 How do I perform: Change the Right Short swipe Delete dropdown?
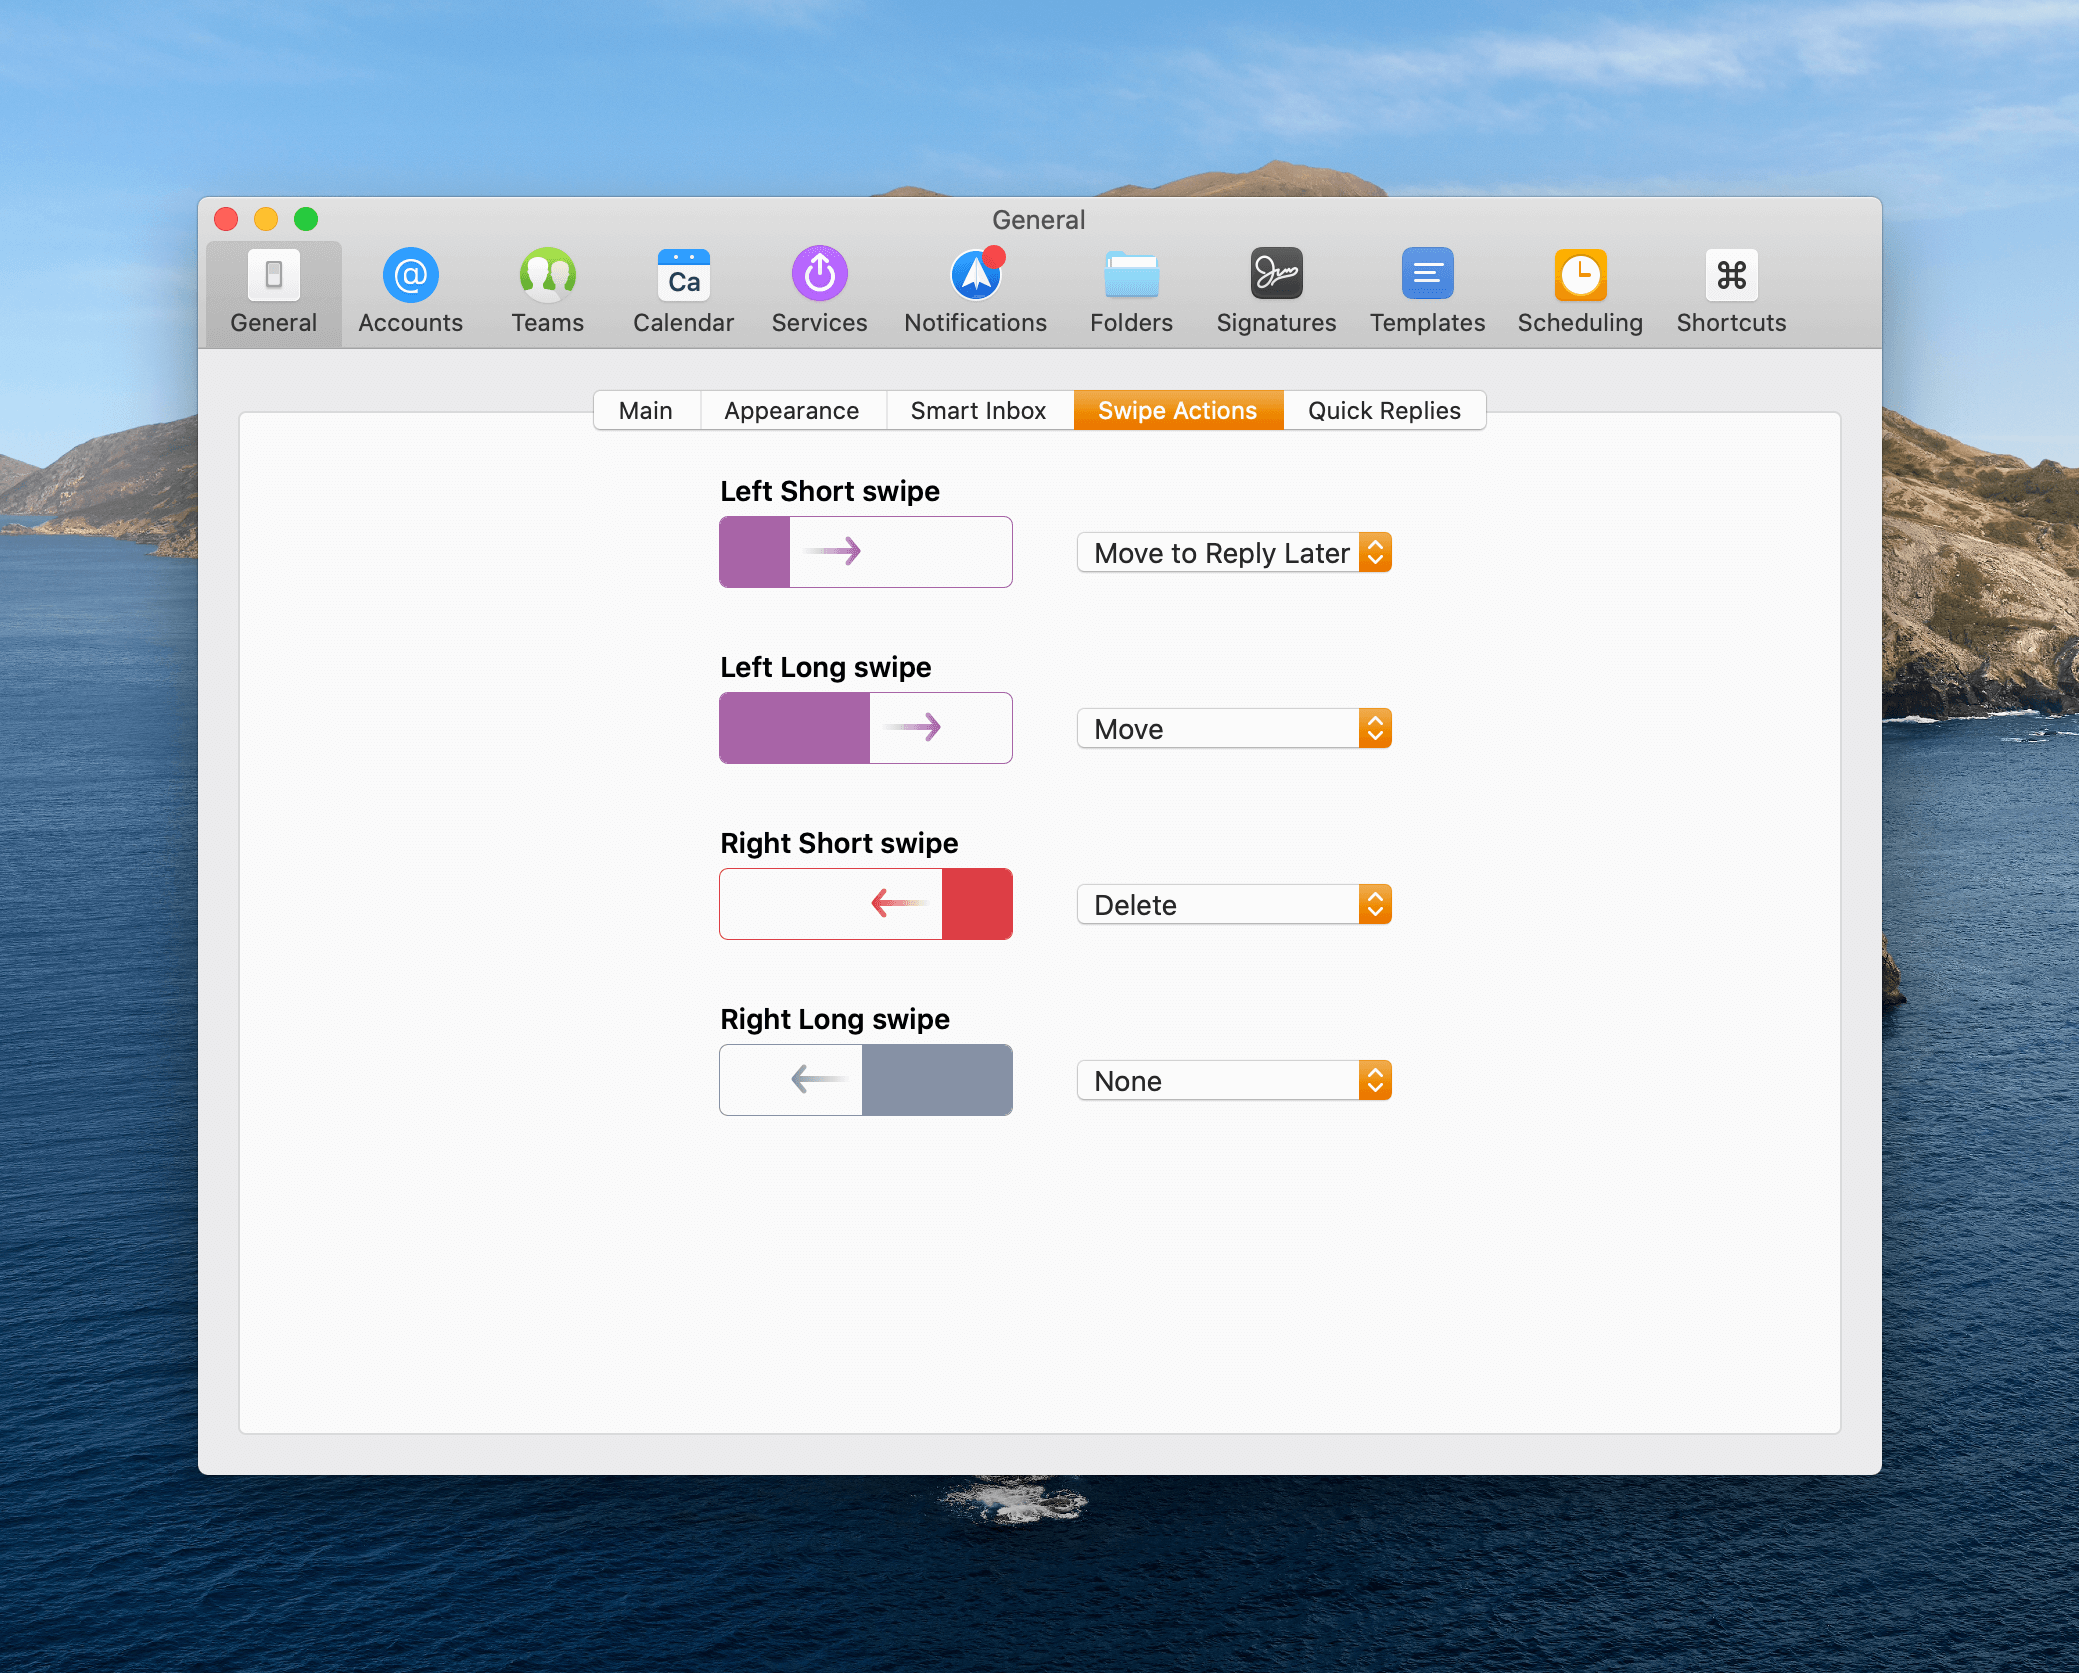(1234, 905)
